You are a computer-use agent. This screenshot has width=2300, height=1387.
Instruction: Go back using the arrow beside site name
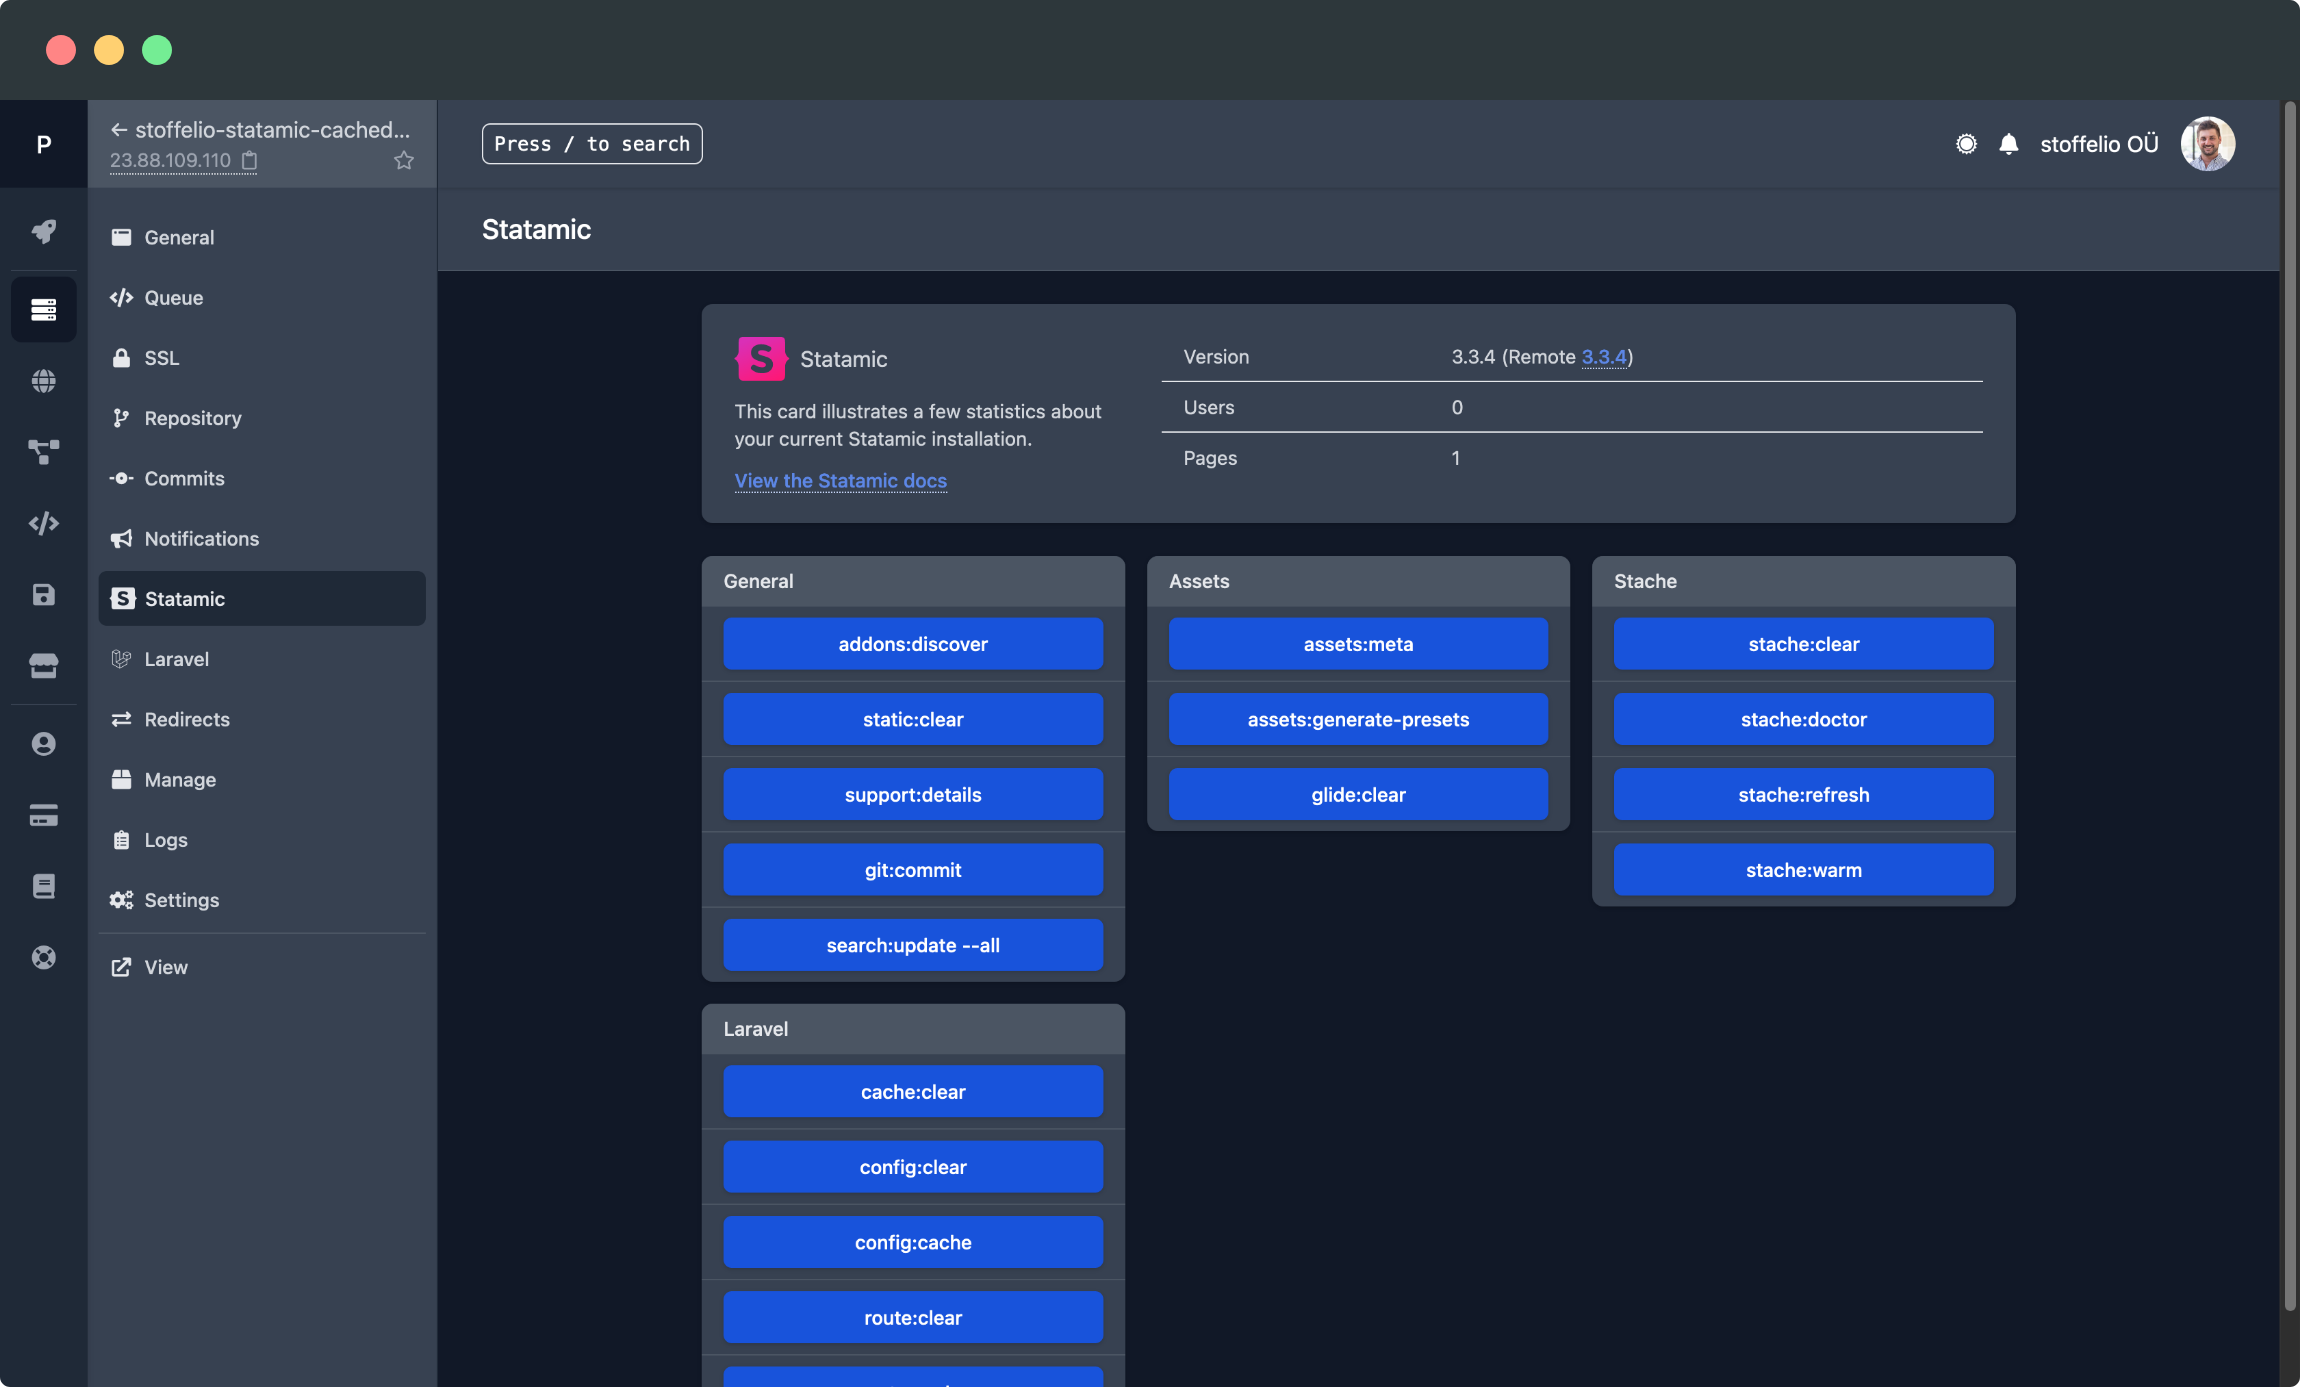119,130
